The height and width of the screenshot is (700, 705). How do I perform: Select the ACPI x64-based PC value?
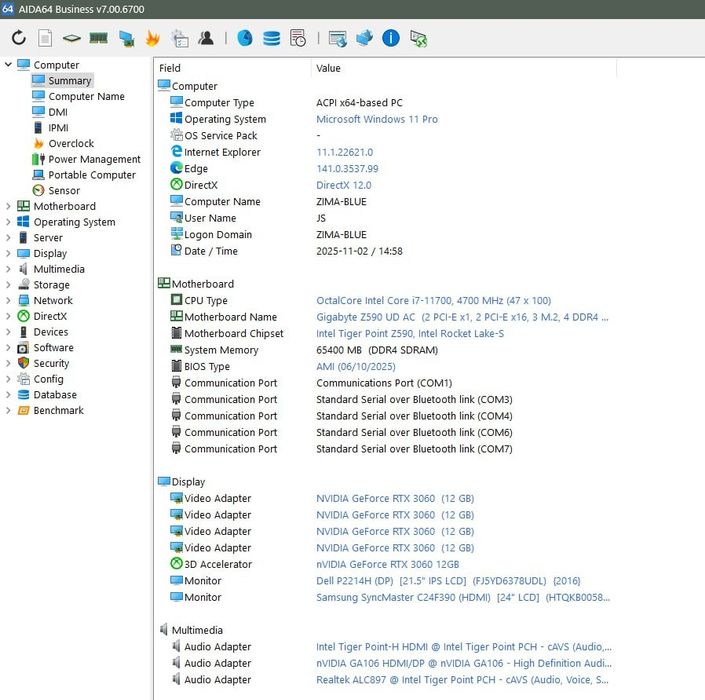point(359,103)
